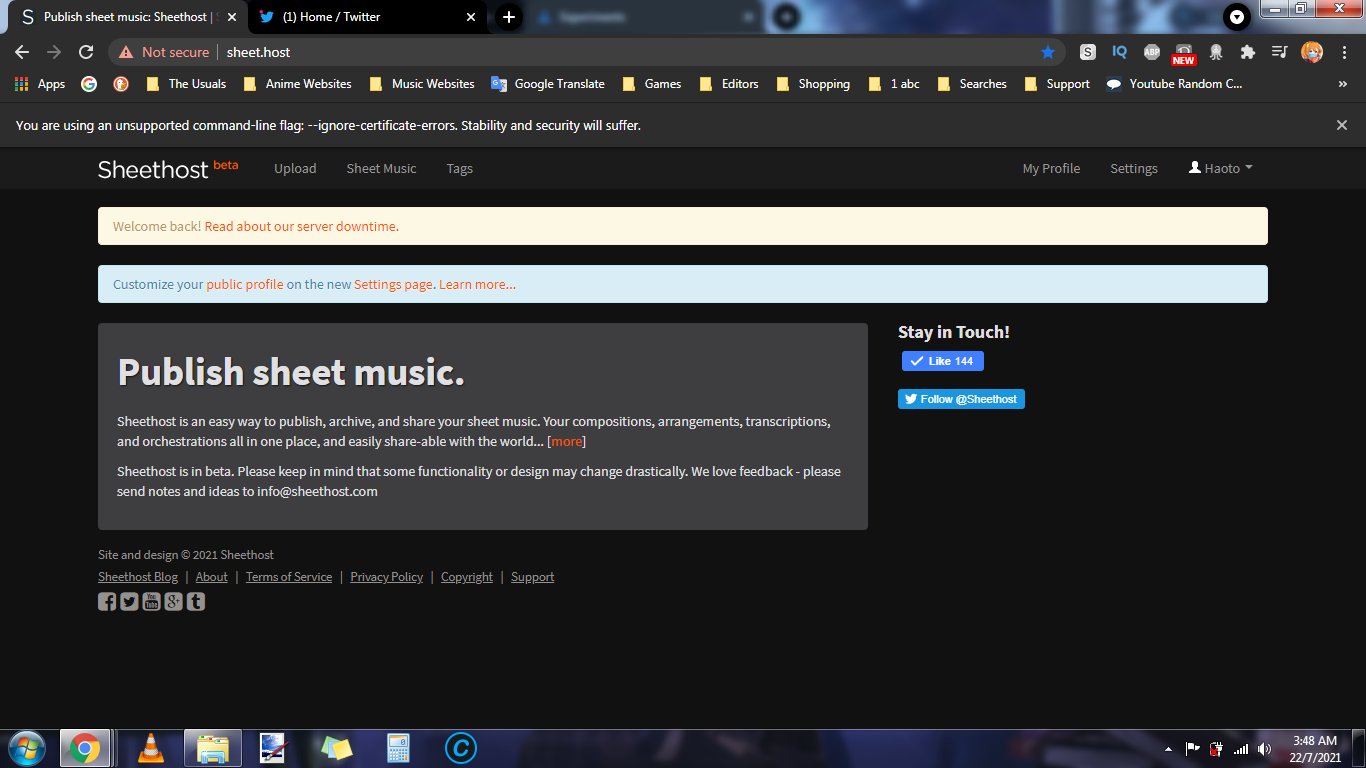Screen dimensions: 1366x768
Task: Open Calculator from the taskbar
Action: click(399, 748)
